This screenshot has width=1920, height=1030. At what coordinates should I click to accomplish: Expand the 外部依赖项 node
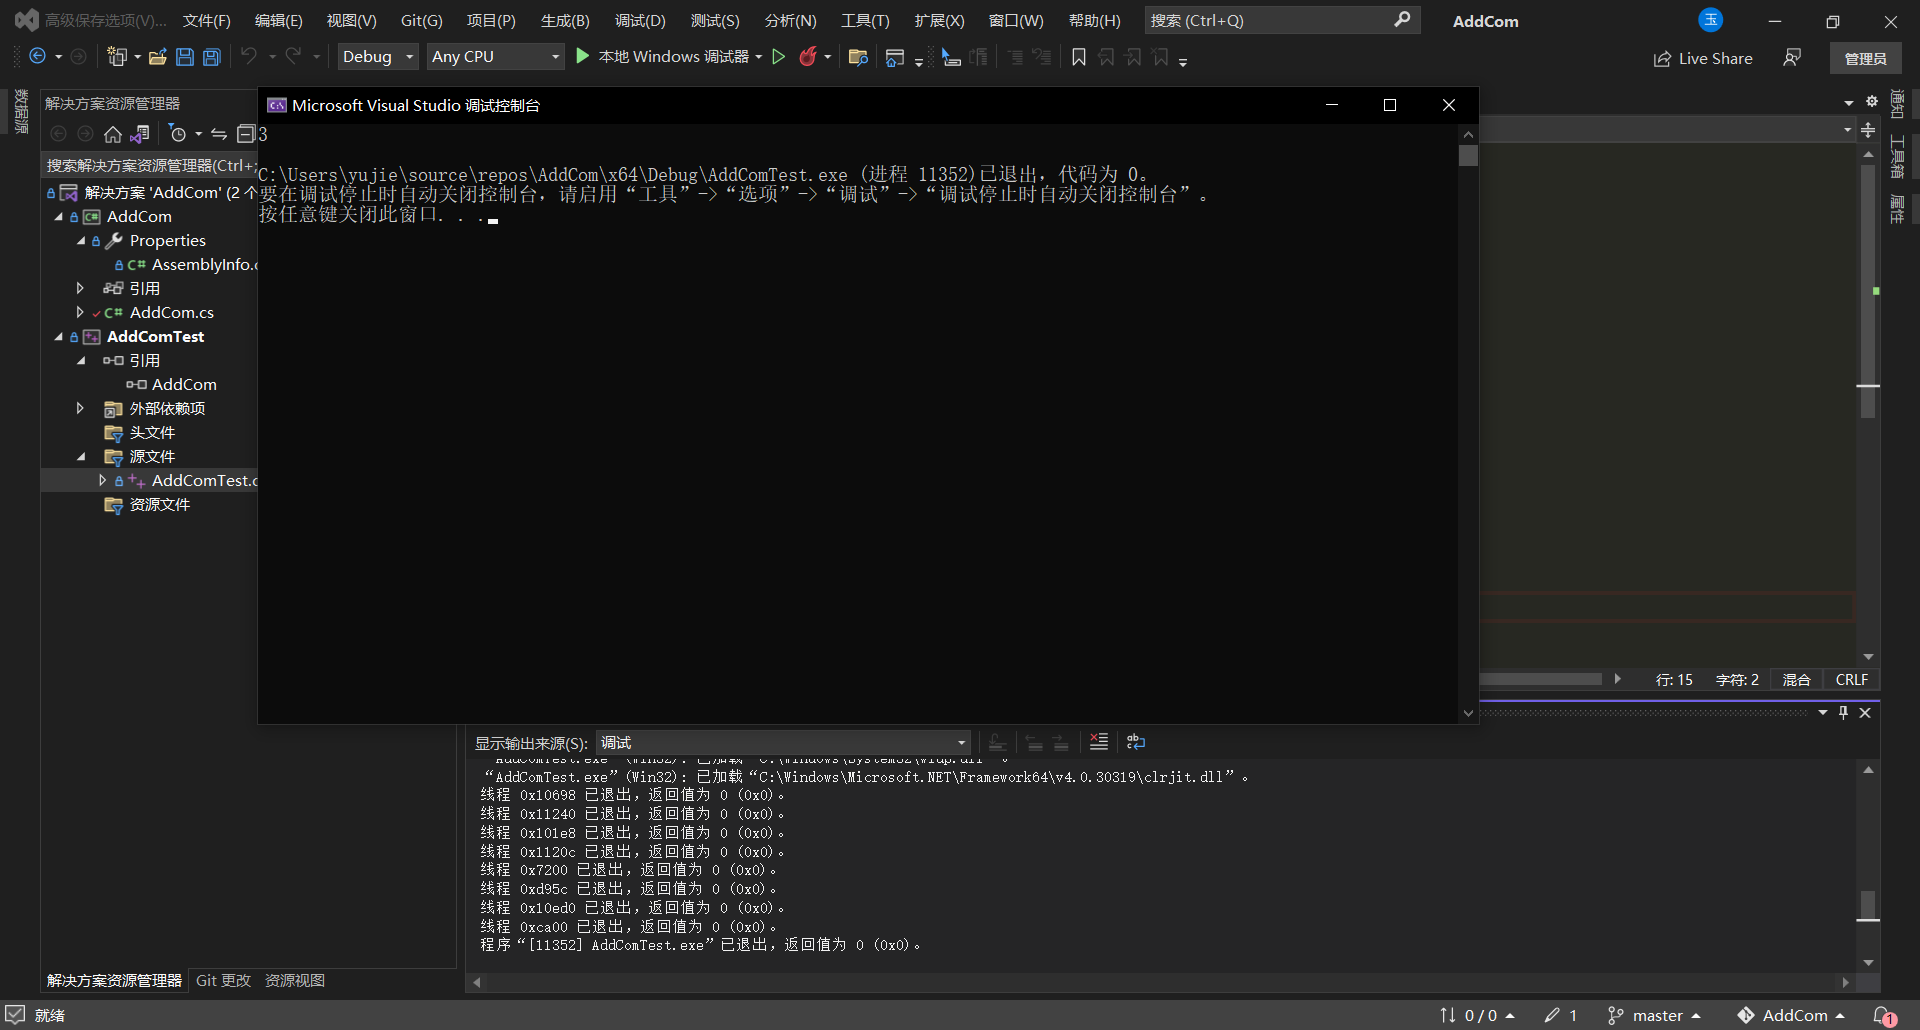(81, 409)
